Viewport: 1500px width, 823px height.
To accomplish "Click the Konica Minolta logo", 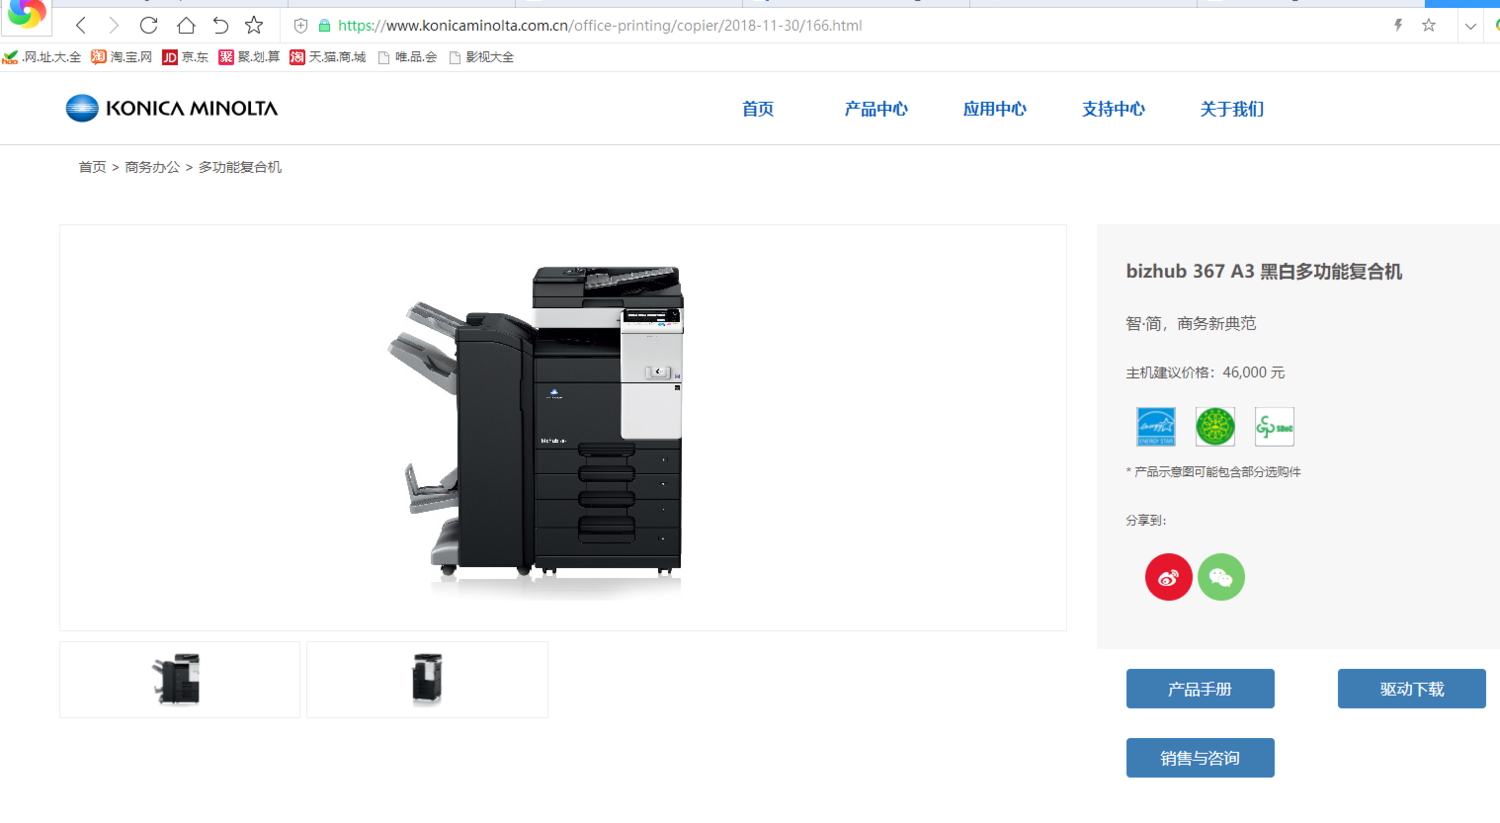I will [171, 108].
